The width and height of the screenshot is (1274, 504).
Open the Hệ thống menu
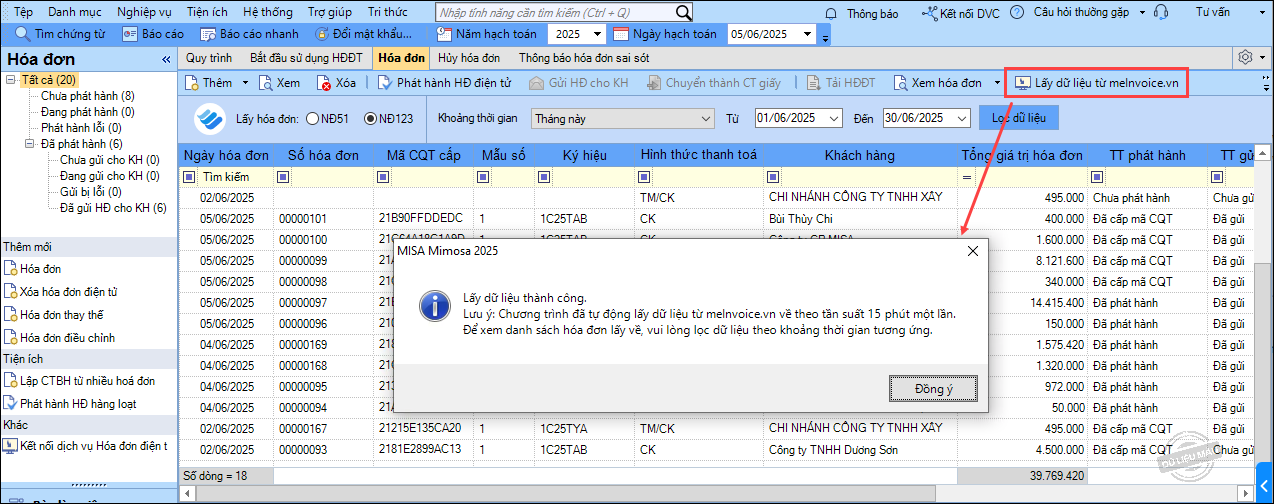pos(268,12)
